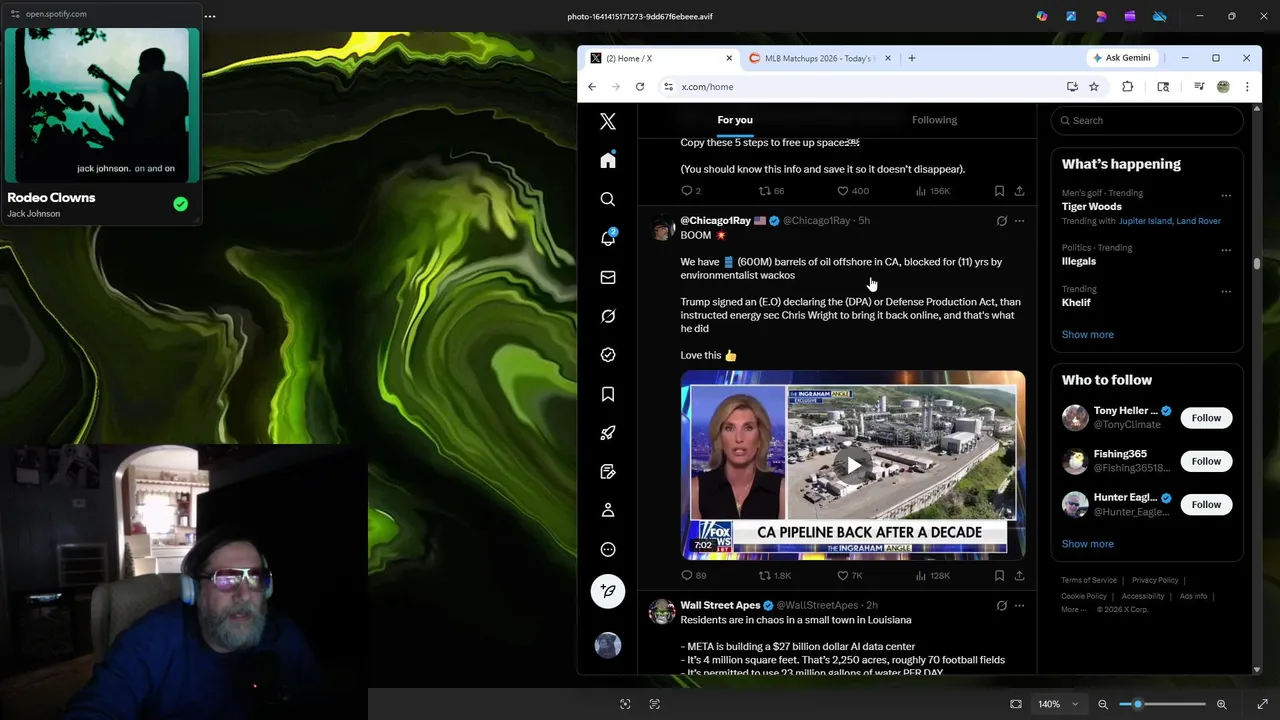This screenshot has height=720, width=1280.
Task: Share the post with 156K views
Action: pos(1019,191)
